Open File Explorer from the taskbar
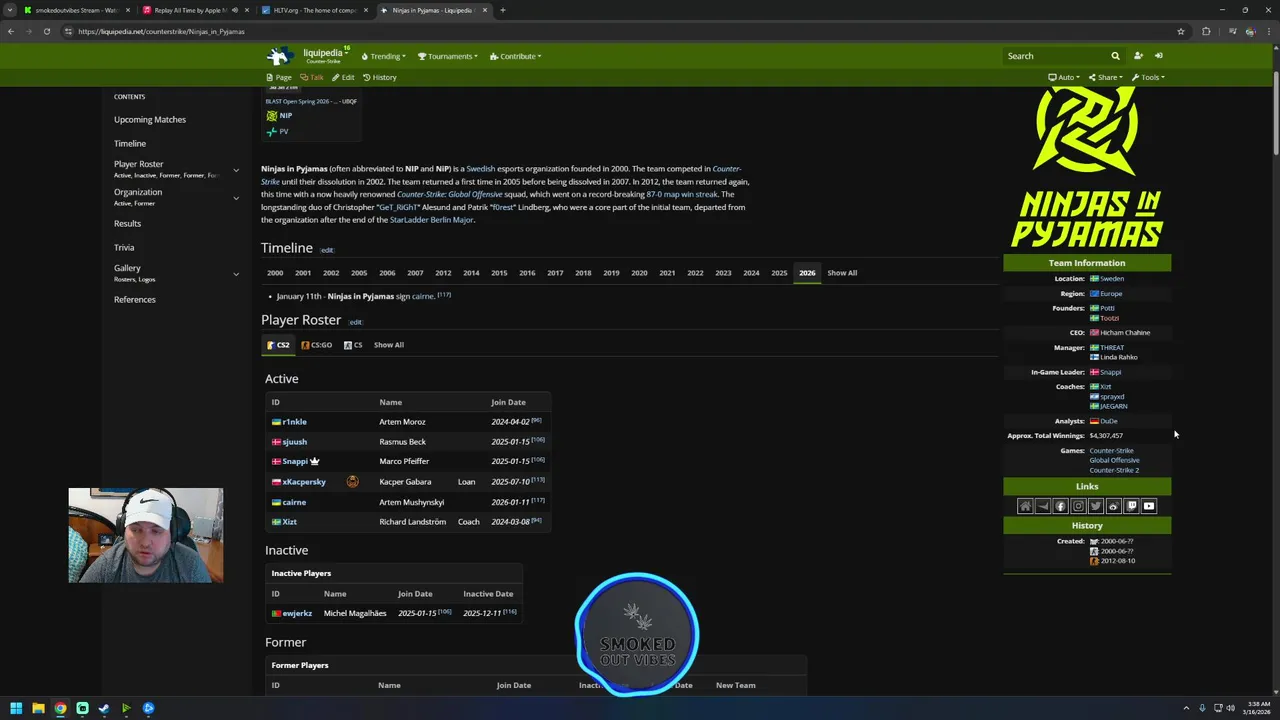The width and height of the screenshot is (1280, 720). 38,708
